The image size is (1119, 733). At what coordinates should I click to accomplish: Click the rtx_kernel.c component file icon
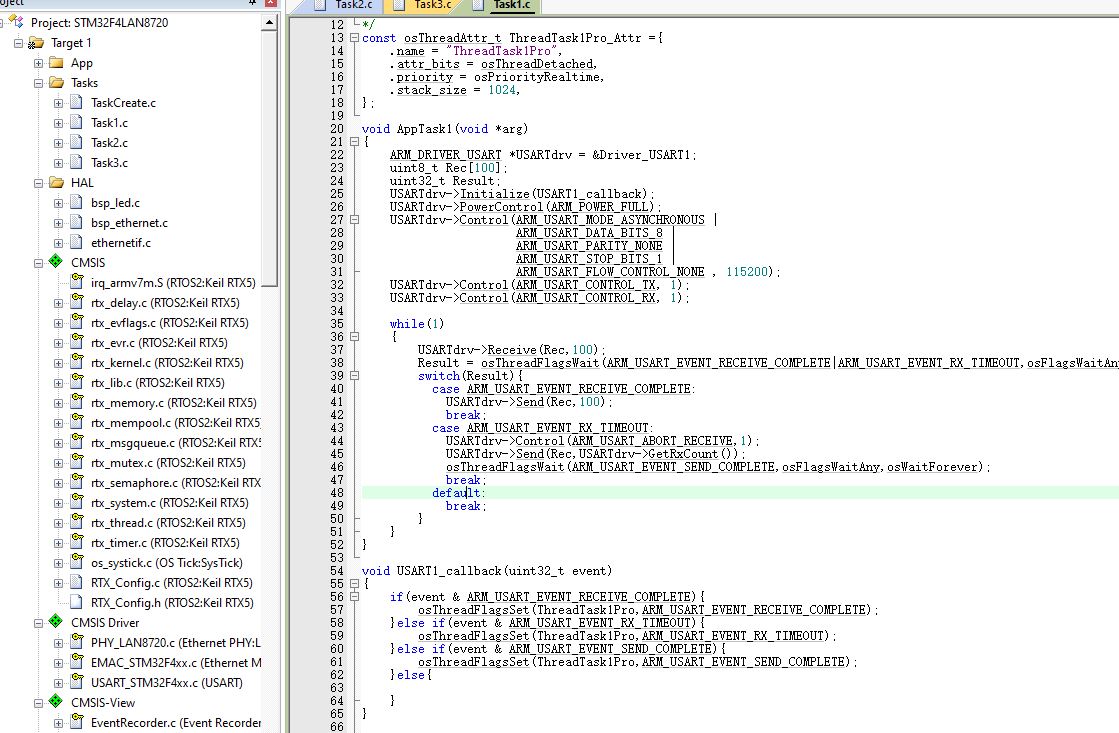pos(76,361)
